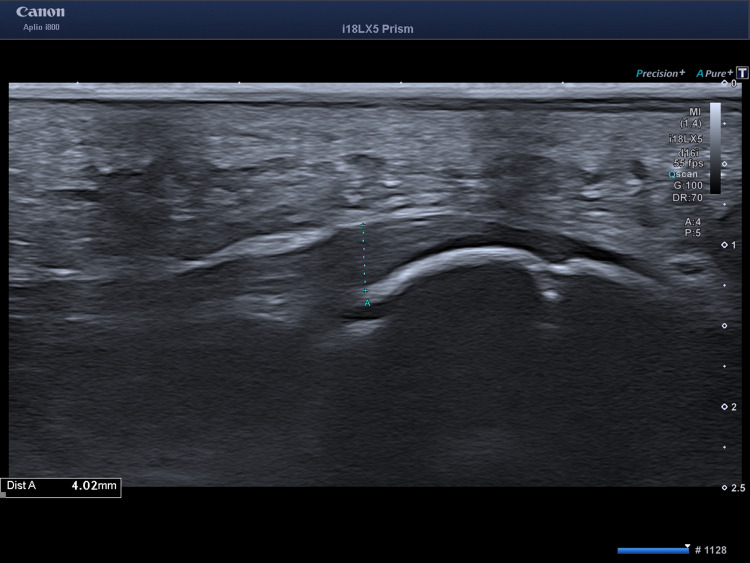Click the lower caliper cross marker
750x563 pixels.
(x=365, y=290)
